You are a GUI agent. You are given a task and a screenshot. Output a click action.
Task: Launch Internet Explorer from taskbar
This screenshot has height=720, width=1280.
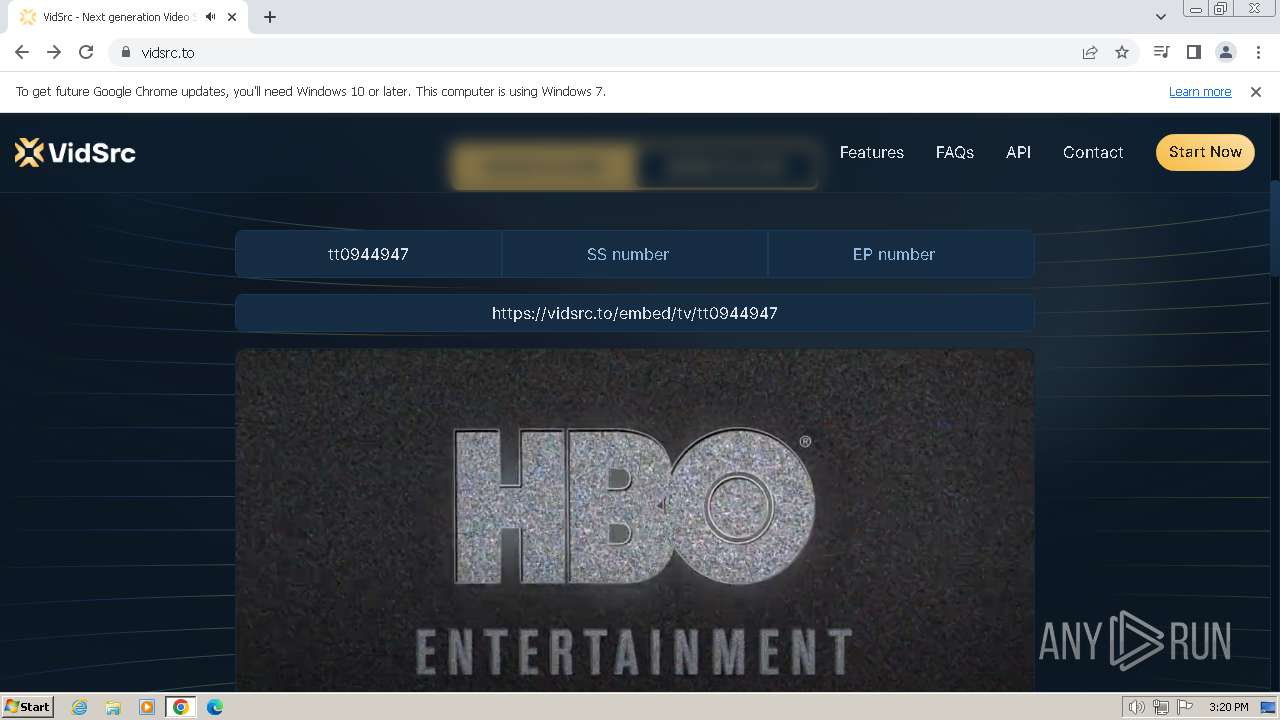point(80,707)
